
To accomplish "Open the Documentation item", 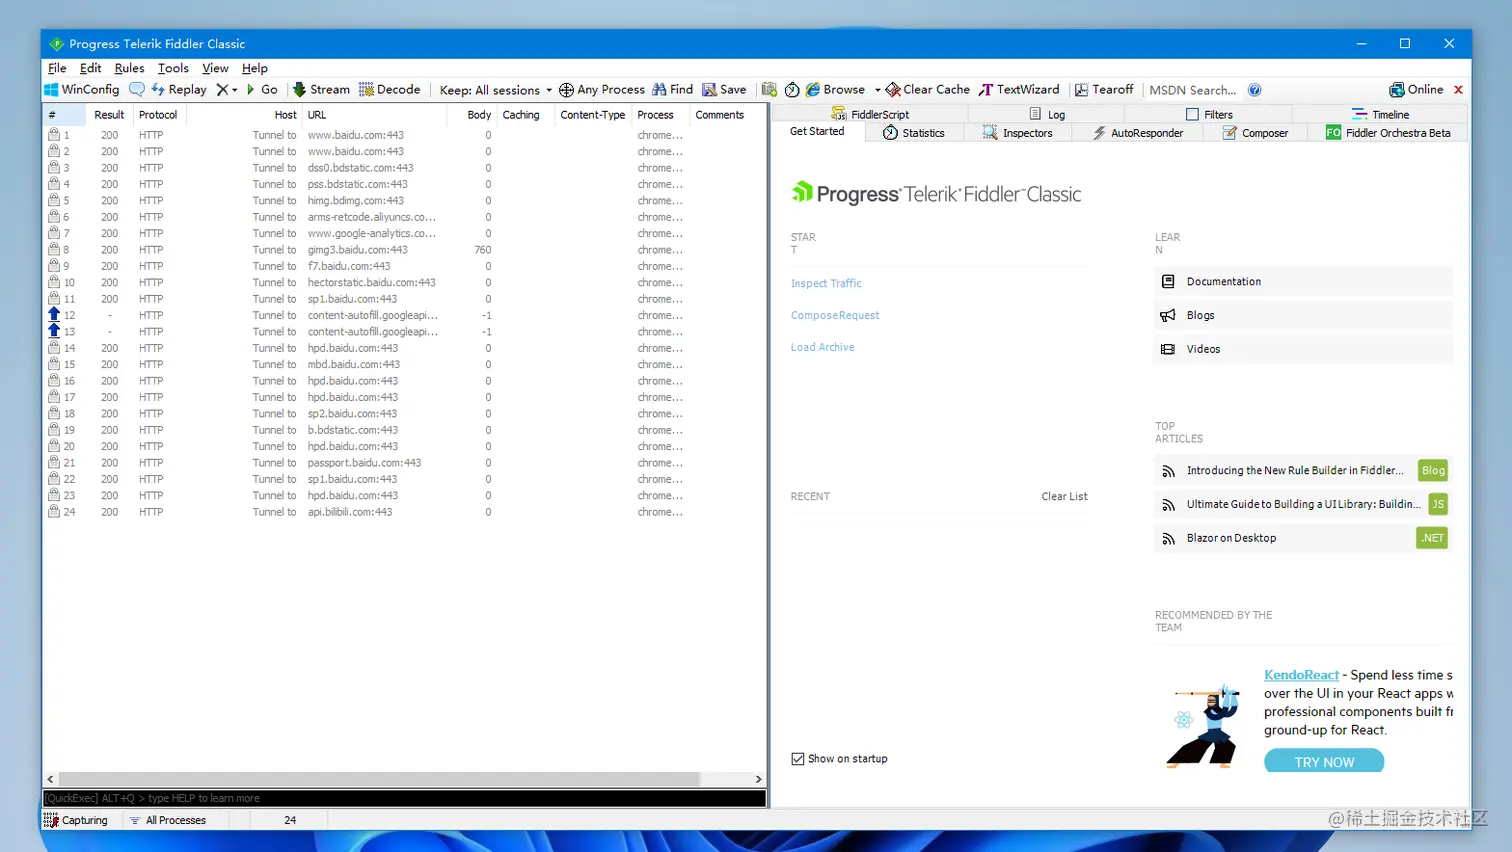I will click(x=1303, y=281).
